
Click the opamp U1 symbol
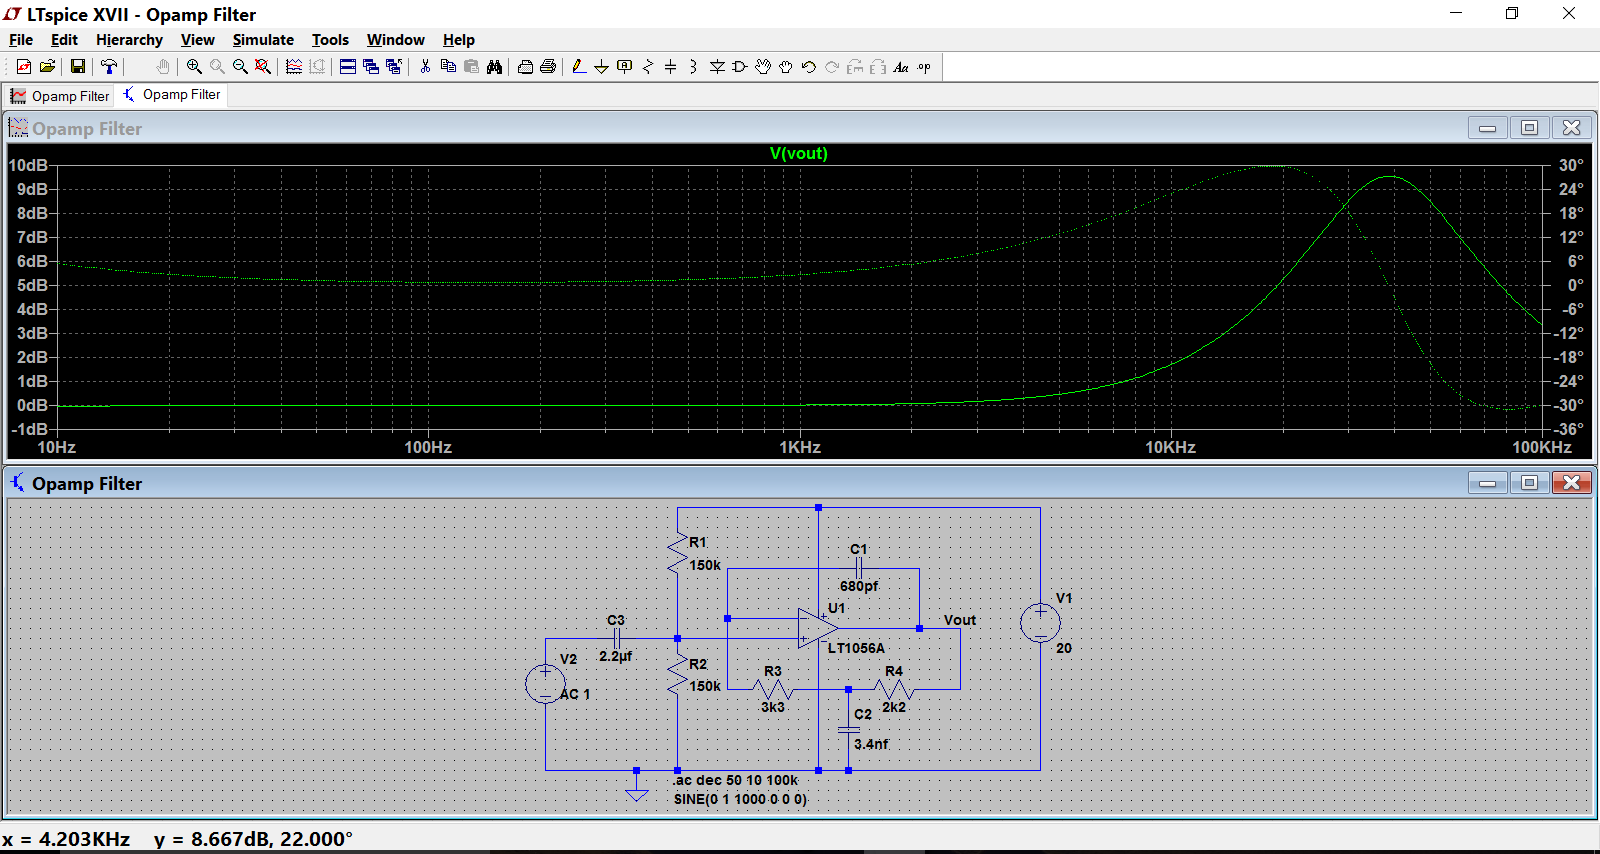(x=818, y=628)
